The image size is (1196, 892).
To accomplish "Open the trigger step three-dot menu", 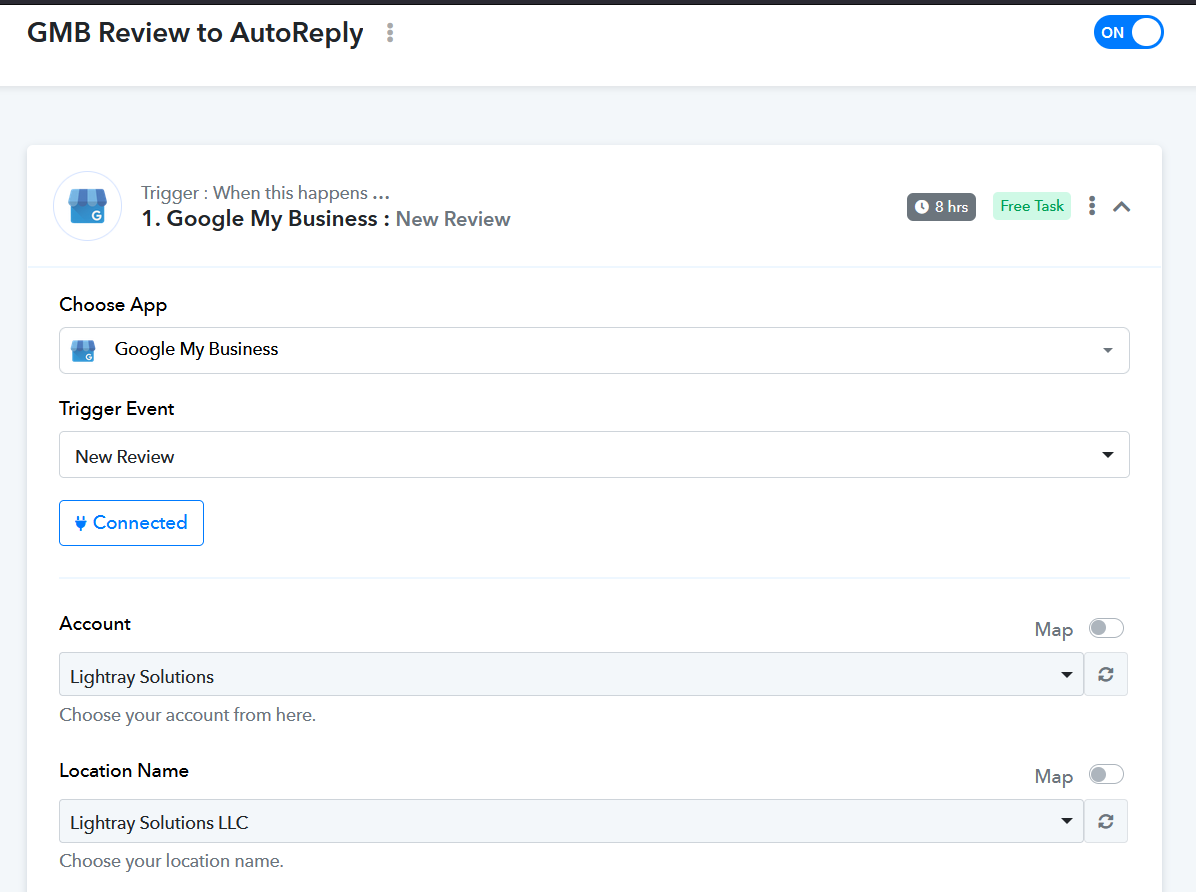I will coord(1092,206).
